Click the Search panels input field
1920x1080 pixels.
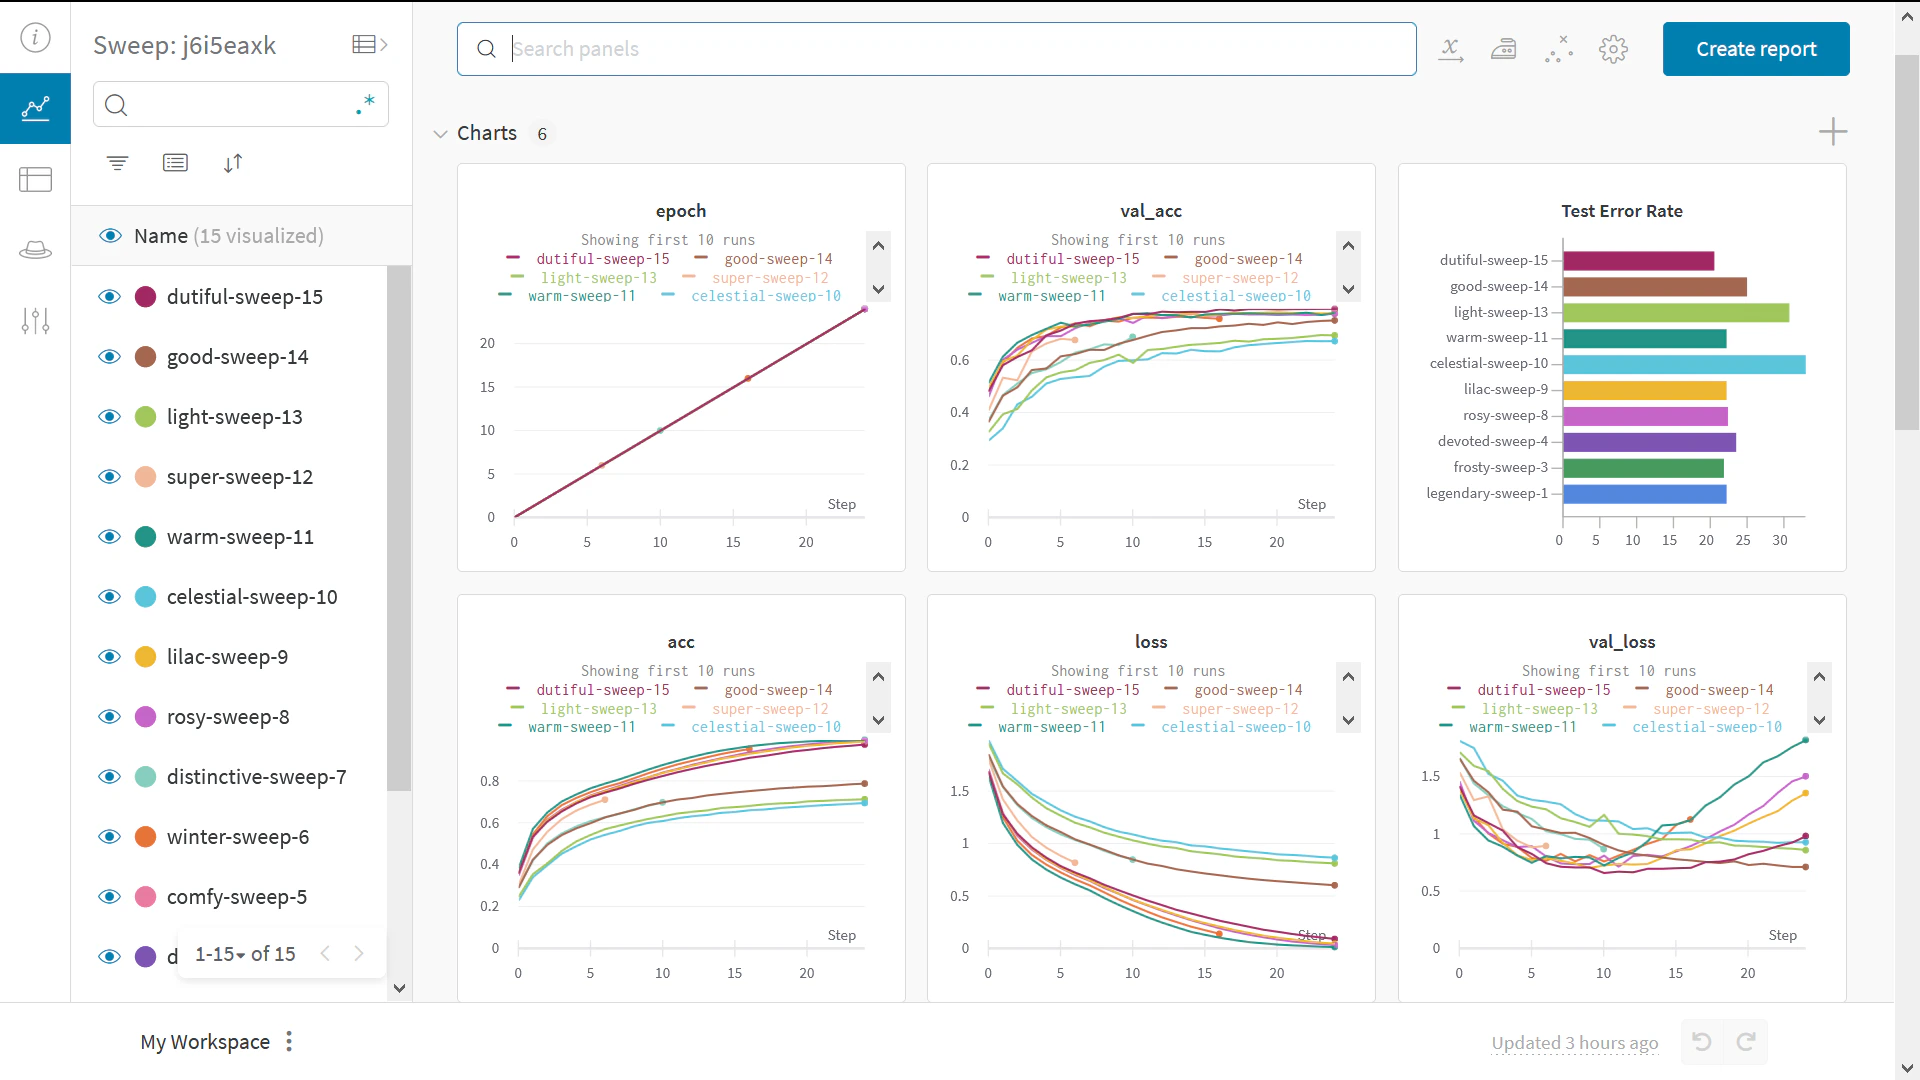click(x=936, y=48)
